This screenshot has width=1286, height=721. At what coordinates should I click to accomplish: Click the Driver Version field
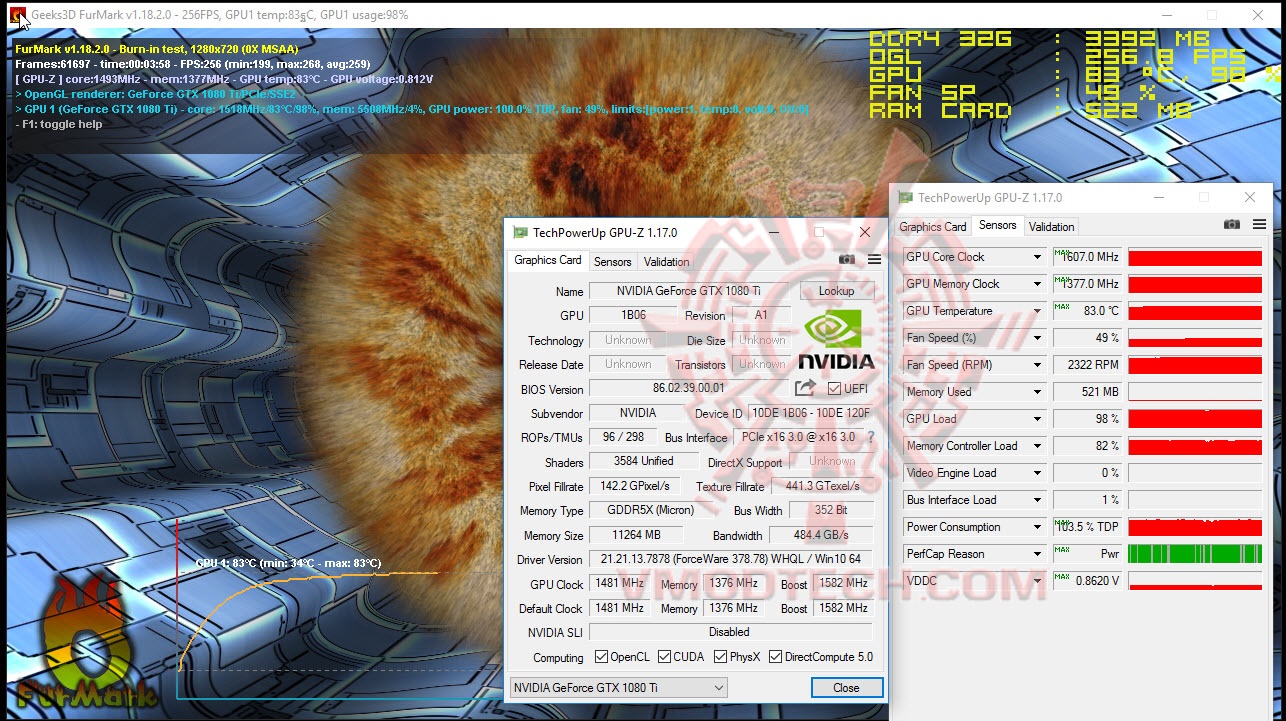[x=731, y=559]
